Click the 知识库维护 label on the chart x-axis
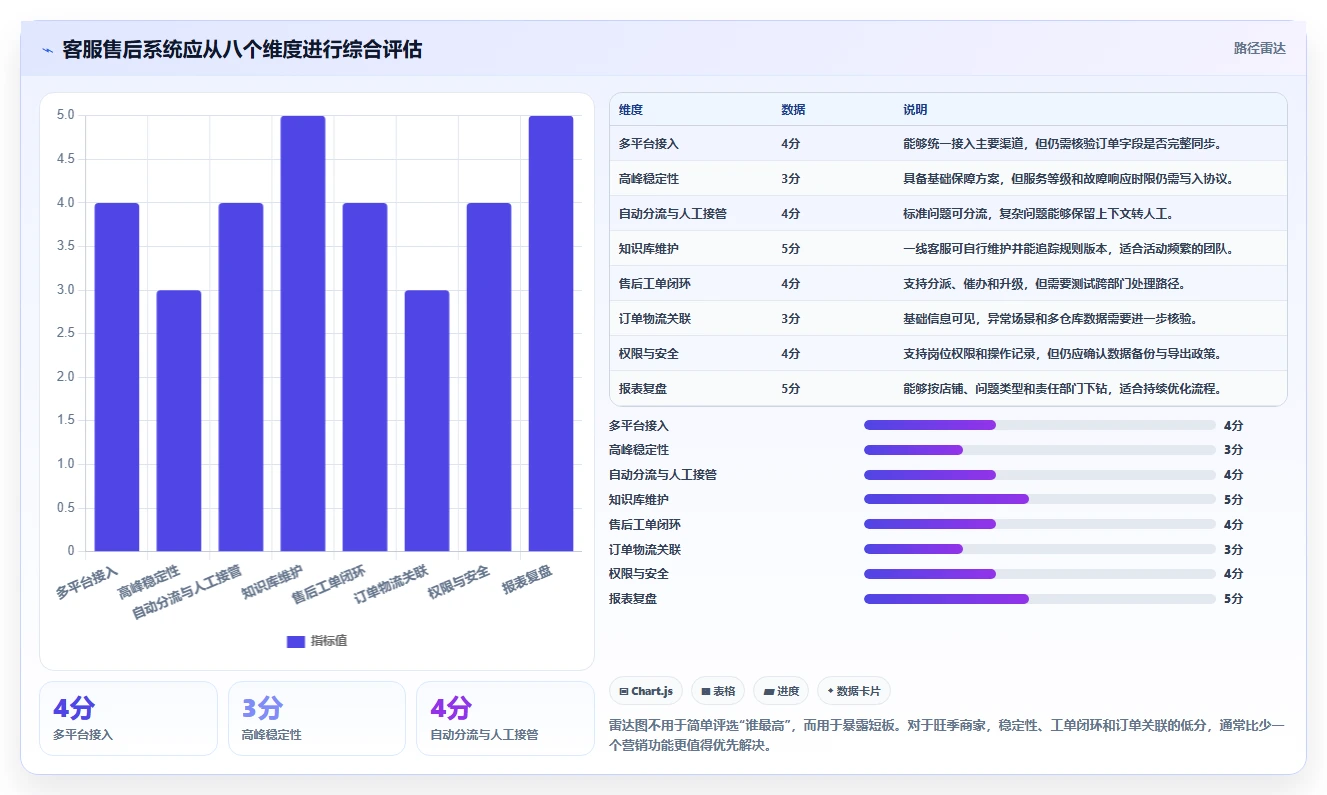The height and width of the screenshot is (795, 1327). point(272,582)
